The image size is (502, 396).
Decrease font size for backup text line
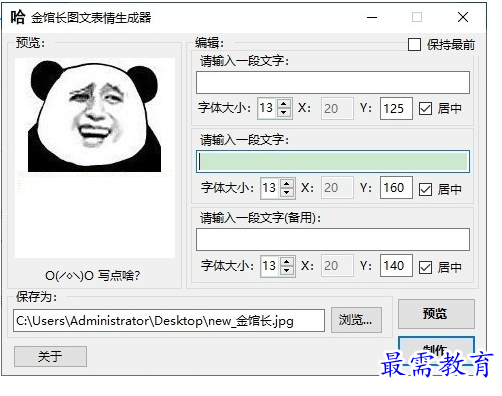point(287,271)
